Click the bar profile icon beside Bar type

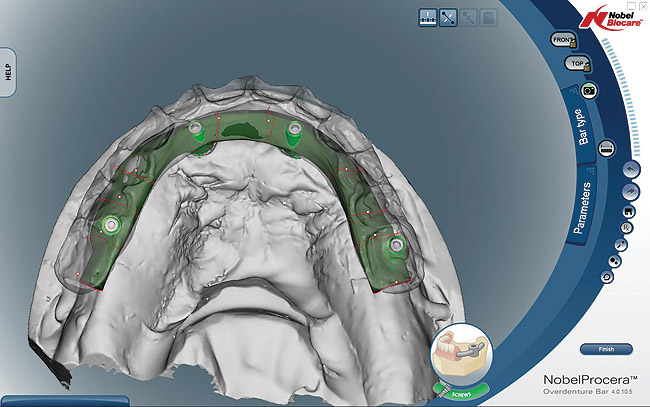[606, 148]
